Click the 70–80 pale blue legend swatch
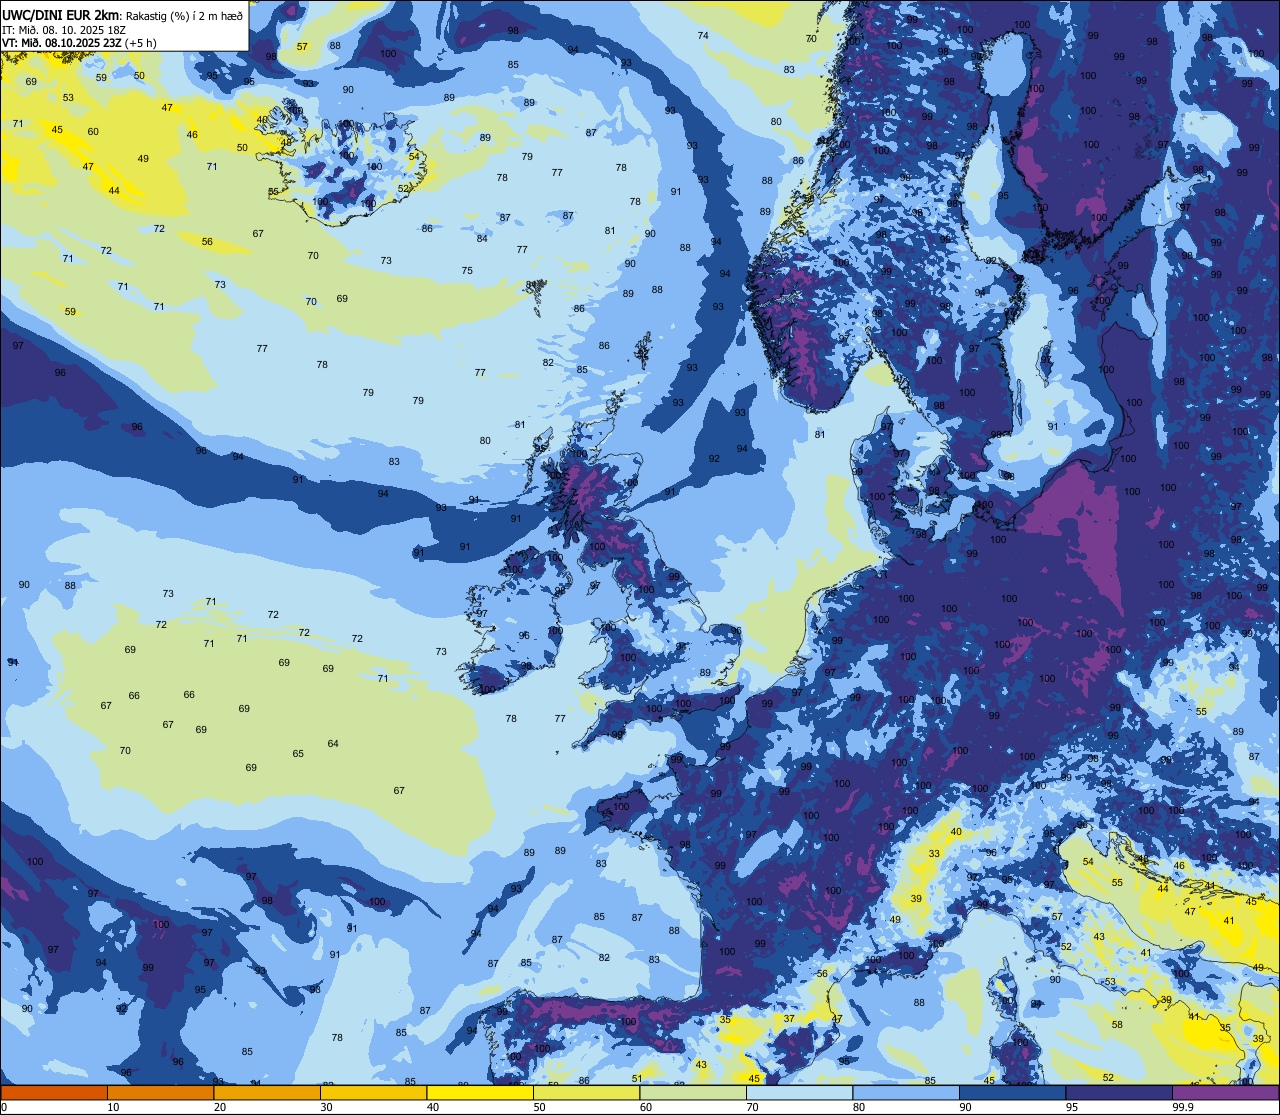 tap(799, 1092)
